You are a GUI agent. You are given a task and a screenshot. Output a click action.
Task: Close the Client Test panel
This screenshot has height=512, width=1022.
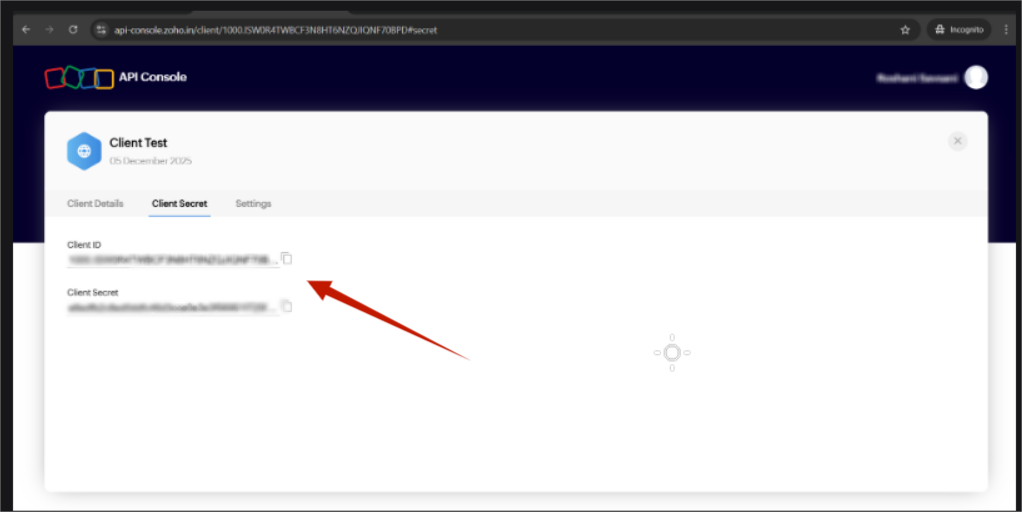tap(957, 142)
